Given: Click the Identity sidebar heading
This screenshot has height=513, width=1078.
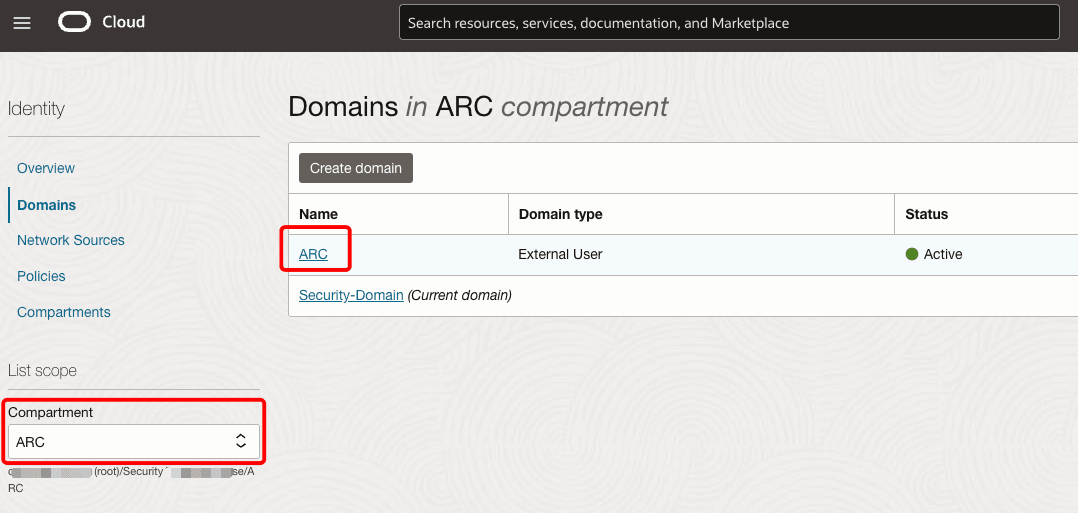Looking at the screenshot, I should [36, 109].
